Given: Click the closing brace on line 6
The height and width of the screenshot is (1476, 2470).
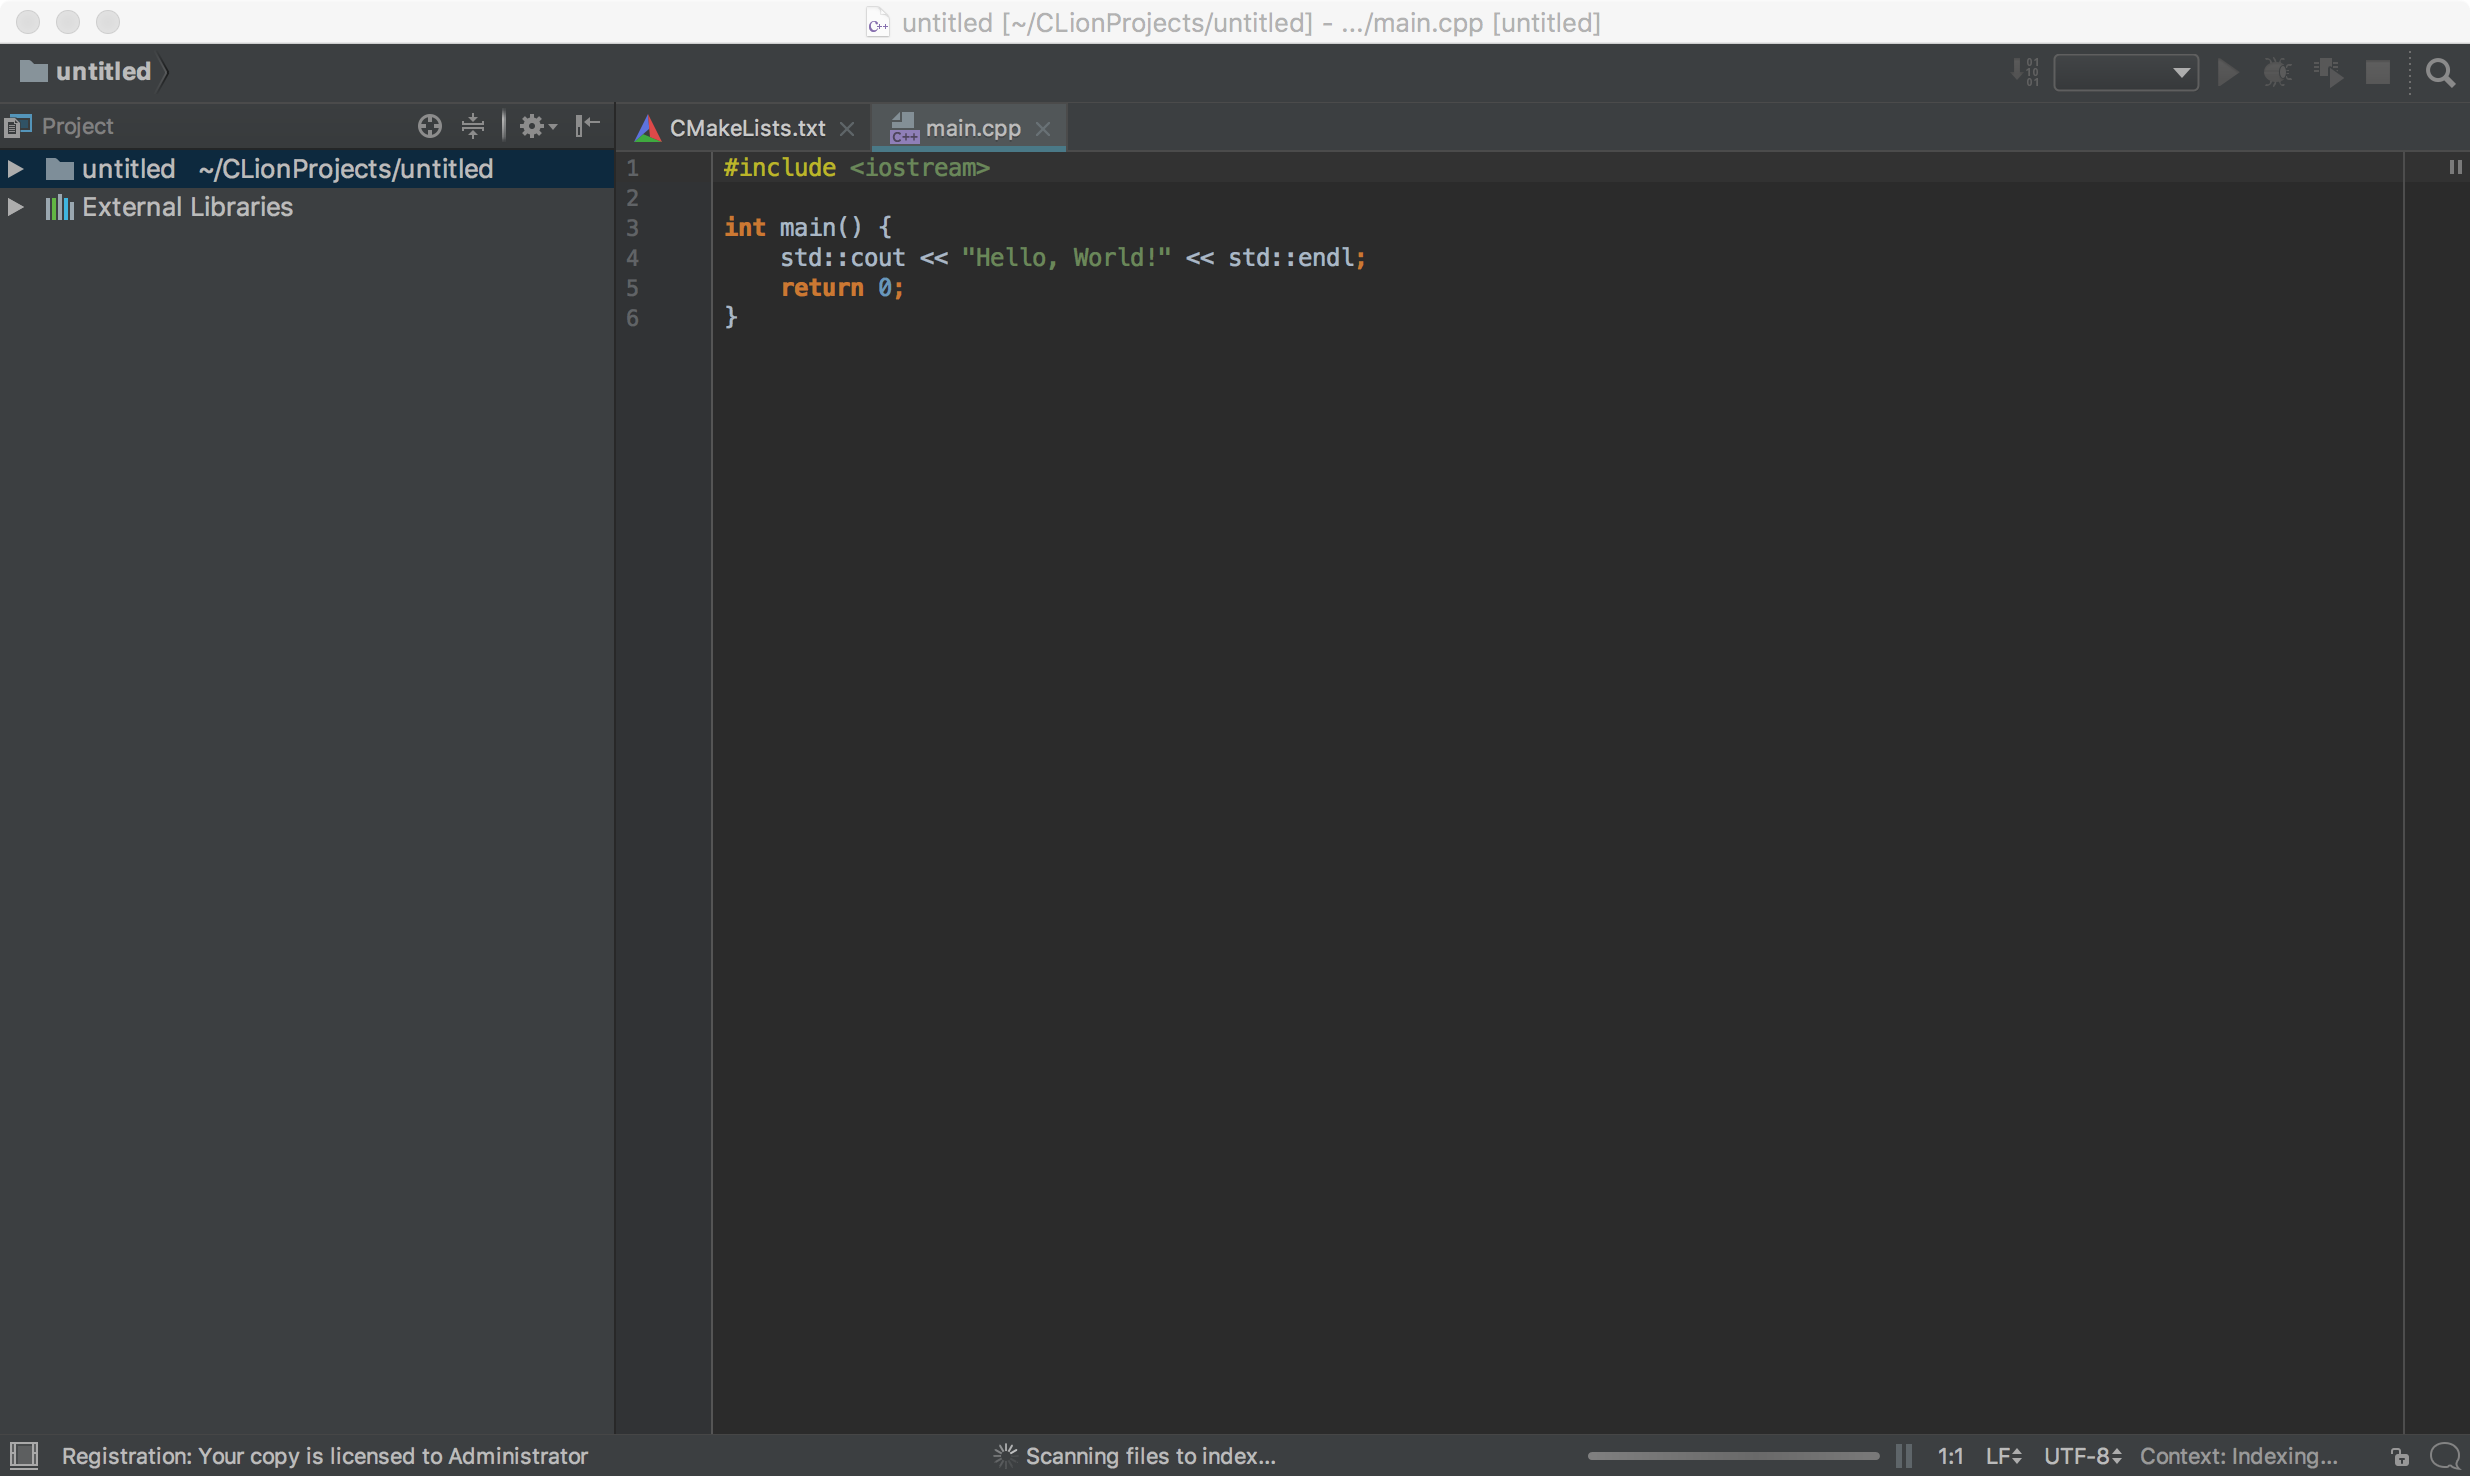Looking at the screenshot, I should (x=731, y=318).
